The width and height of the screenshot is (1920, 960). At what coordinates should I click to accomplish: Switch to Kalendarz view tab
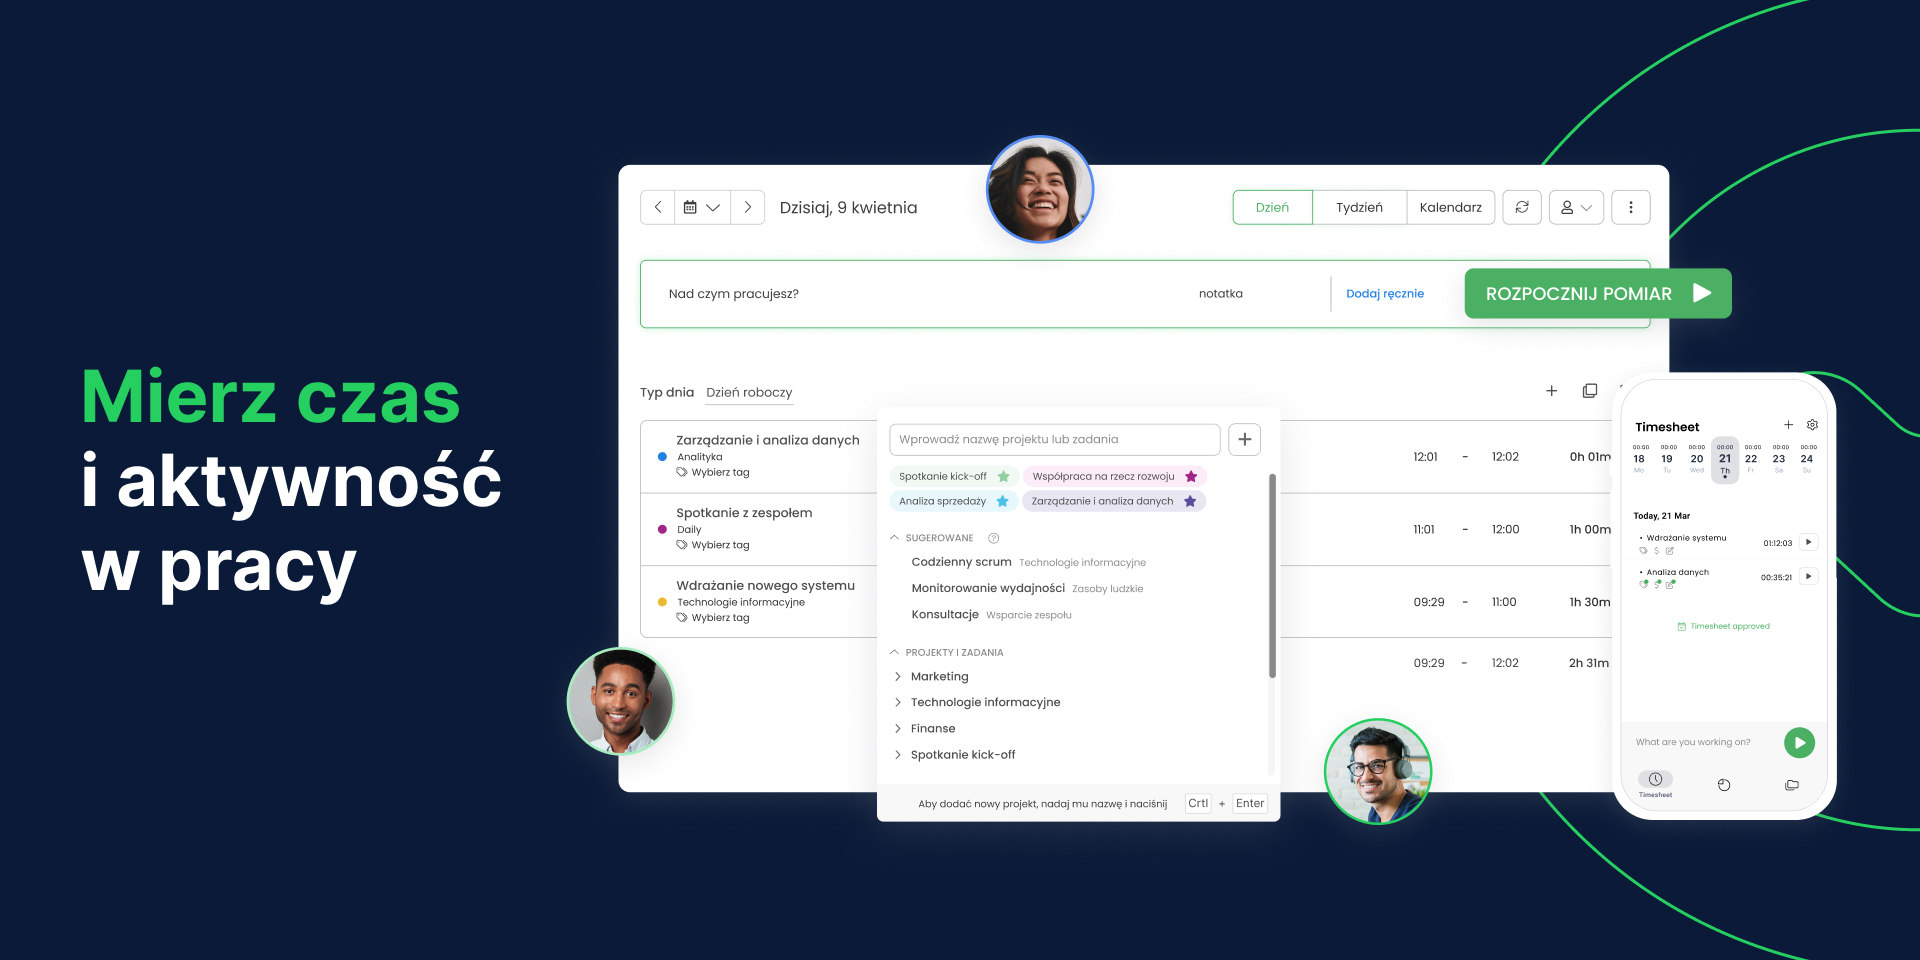[x=1450, y=207]
